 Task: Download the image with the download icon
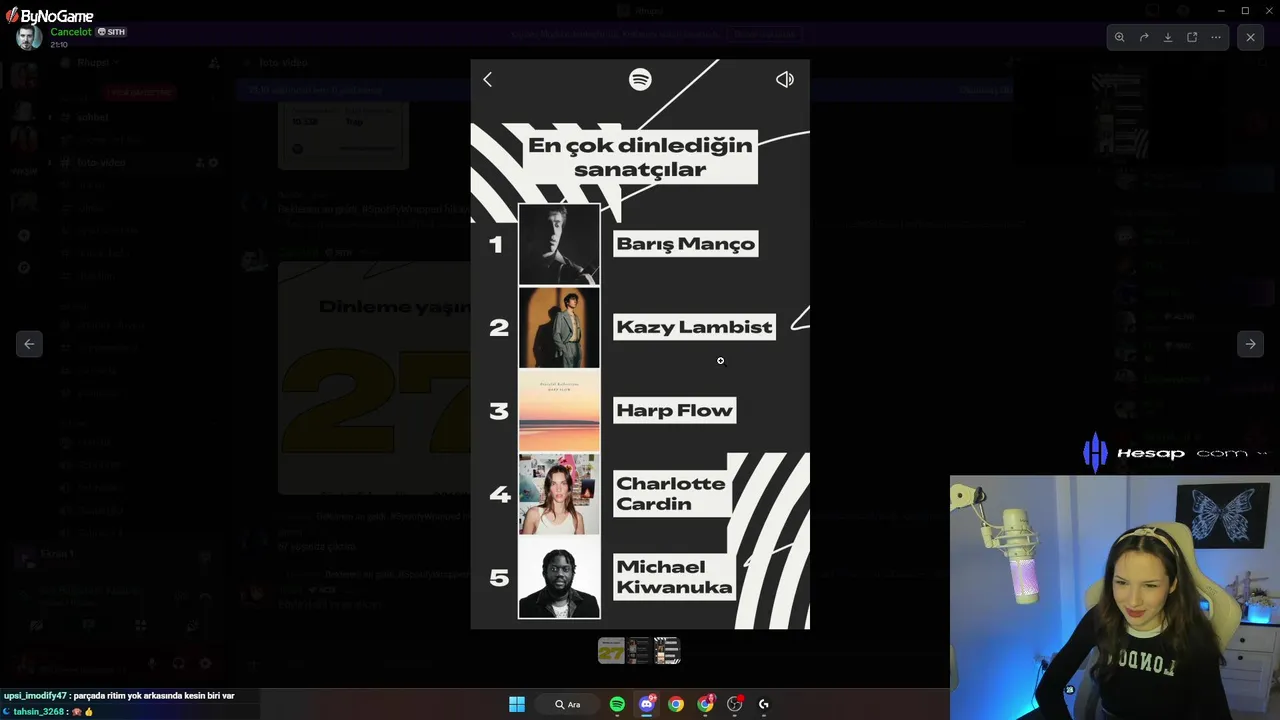tap(1168, 37)
